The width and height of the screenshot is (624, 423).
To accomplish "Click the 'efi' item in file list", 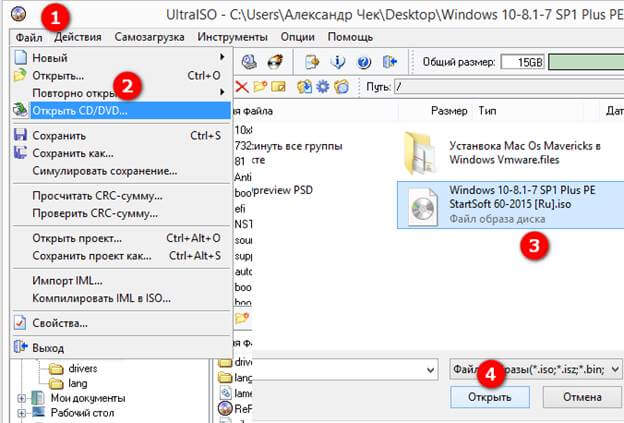I will point(240,209).
